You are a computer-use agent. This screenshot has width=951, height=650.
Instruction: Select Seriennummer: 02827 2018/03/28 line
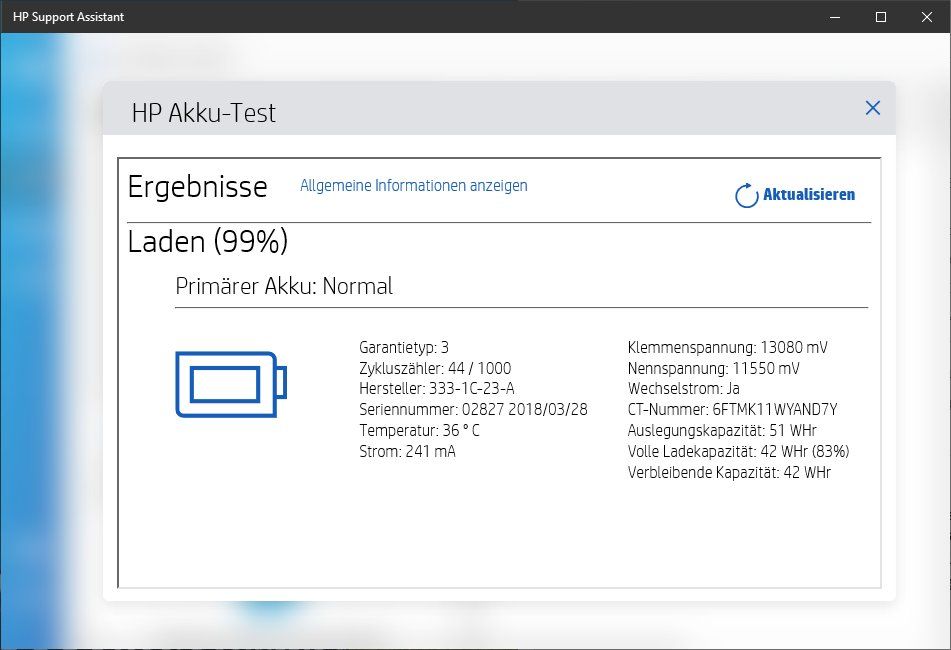click(473, 409)
